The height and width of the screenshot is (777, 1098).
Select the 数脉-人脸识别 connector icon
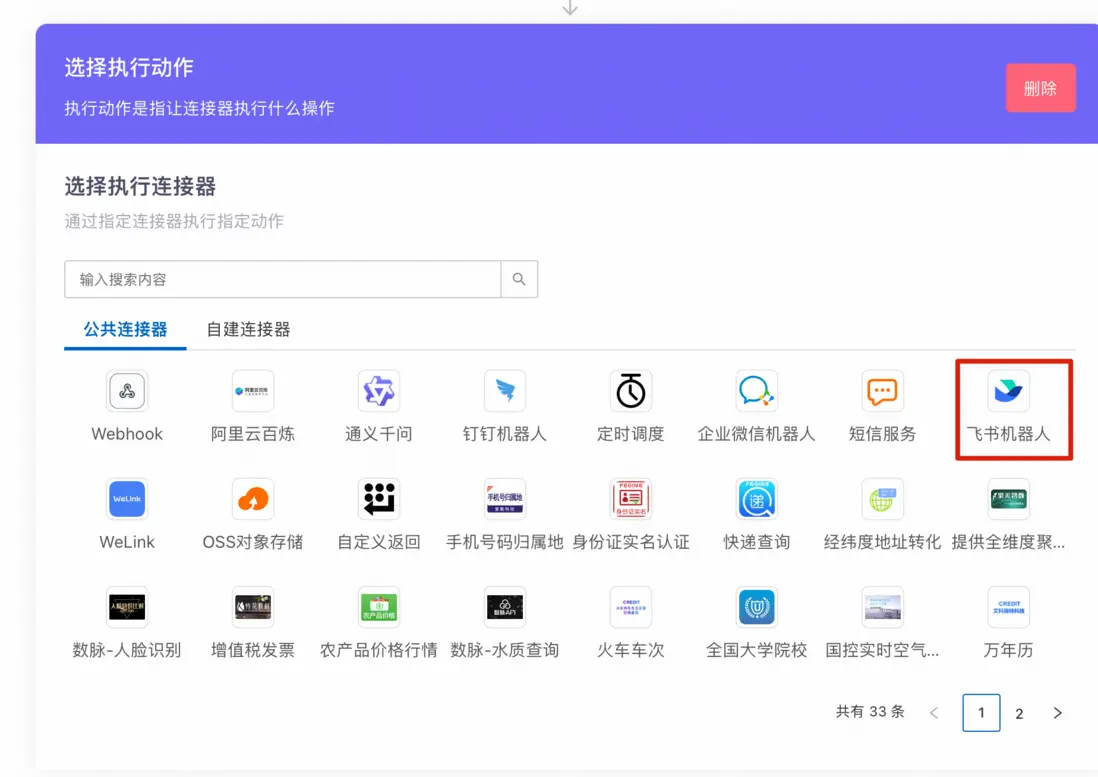pyautogui.click(x=127, y=607)
